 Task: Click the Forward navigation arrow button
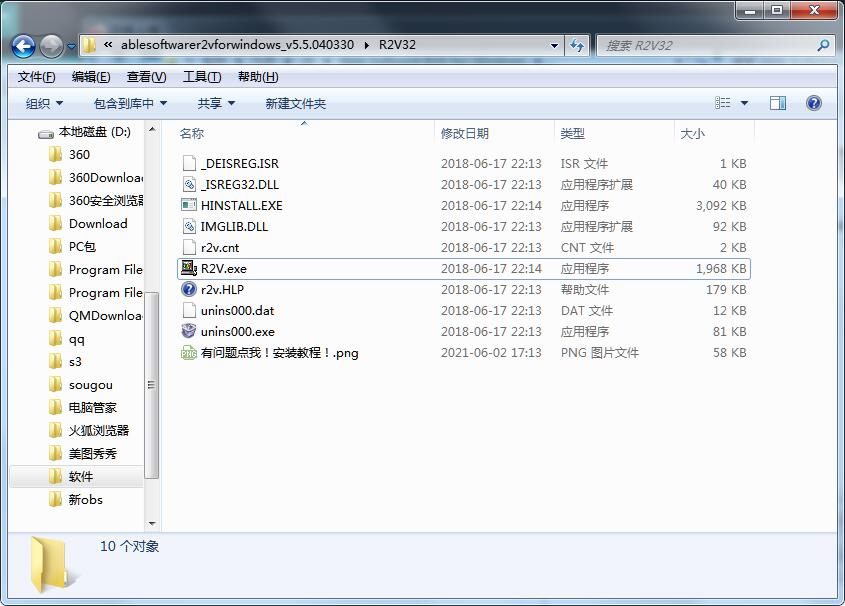pyautogui.click(x=52, y=46)
